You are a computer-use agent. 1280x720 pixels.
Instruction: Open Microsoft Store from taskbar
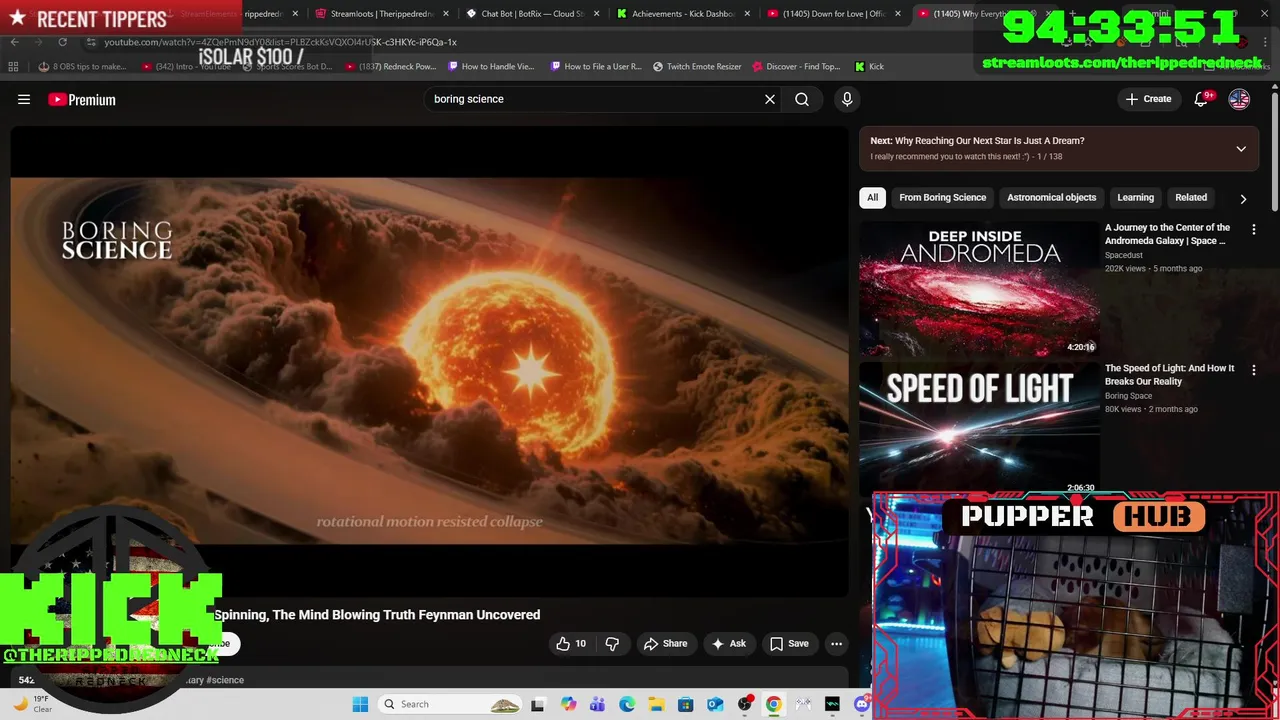(685, 704)
